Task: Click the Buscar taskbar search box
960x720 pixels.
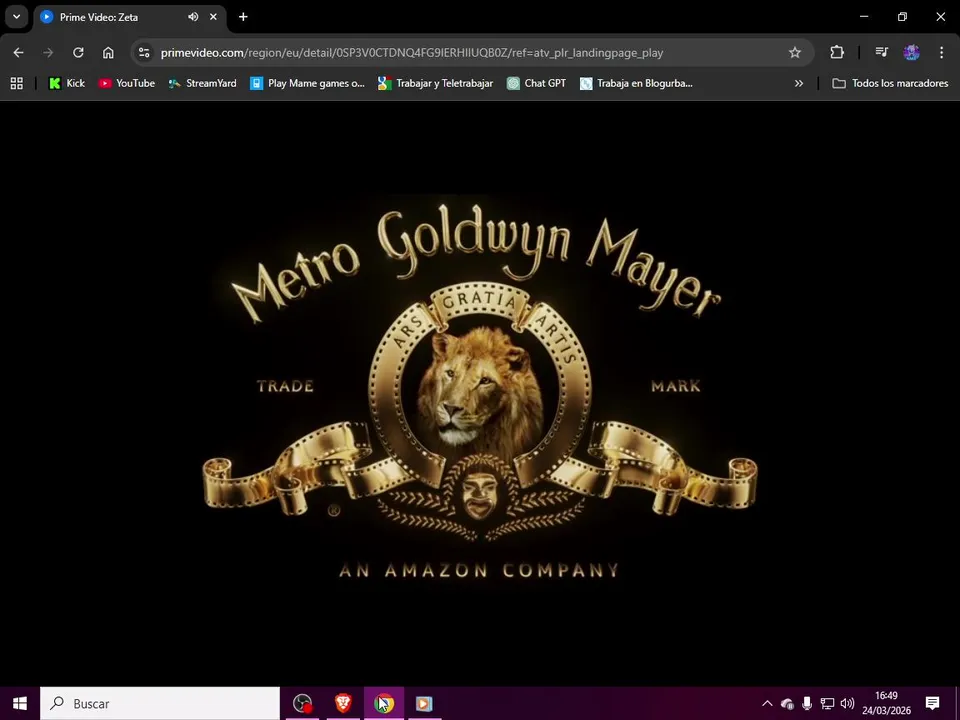Action: [160, 703]
